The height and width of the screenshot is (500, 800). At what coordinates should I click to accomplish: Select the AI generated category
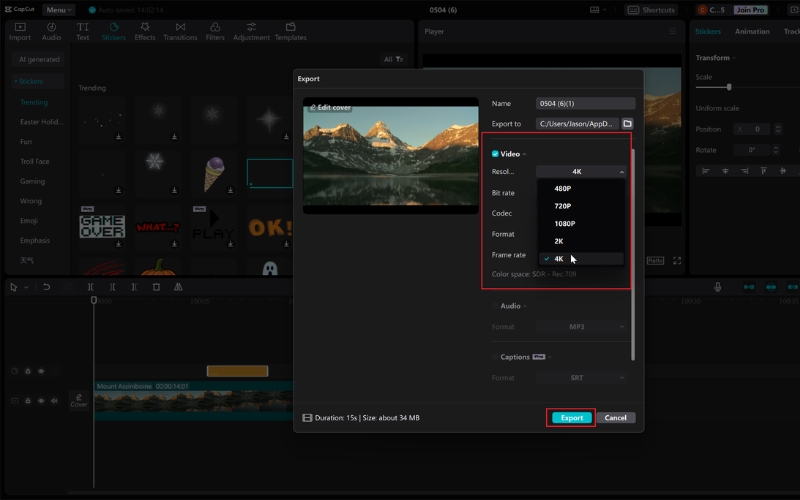point(39,59)
